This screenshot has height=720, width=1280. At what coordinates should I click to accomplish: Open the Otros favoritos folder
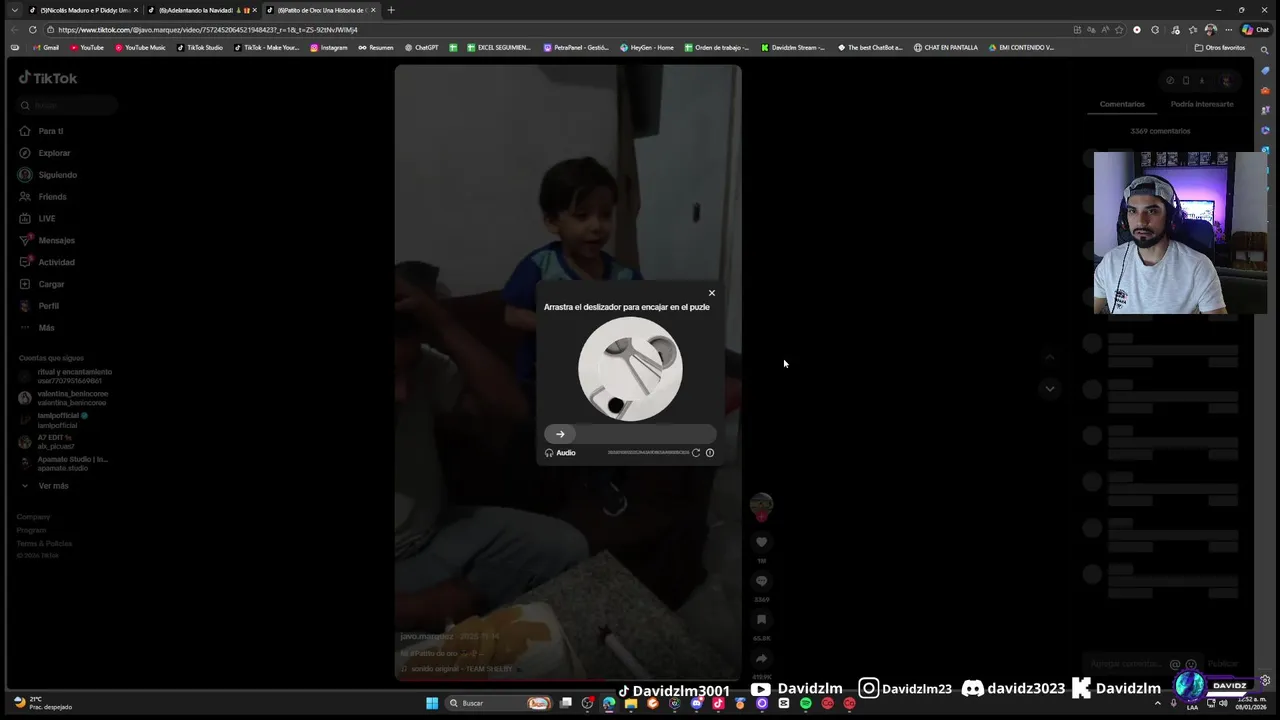(x=1220, y=47)
